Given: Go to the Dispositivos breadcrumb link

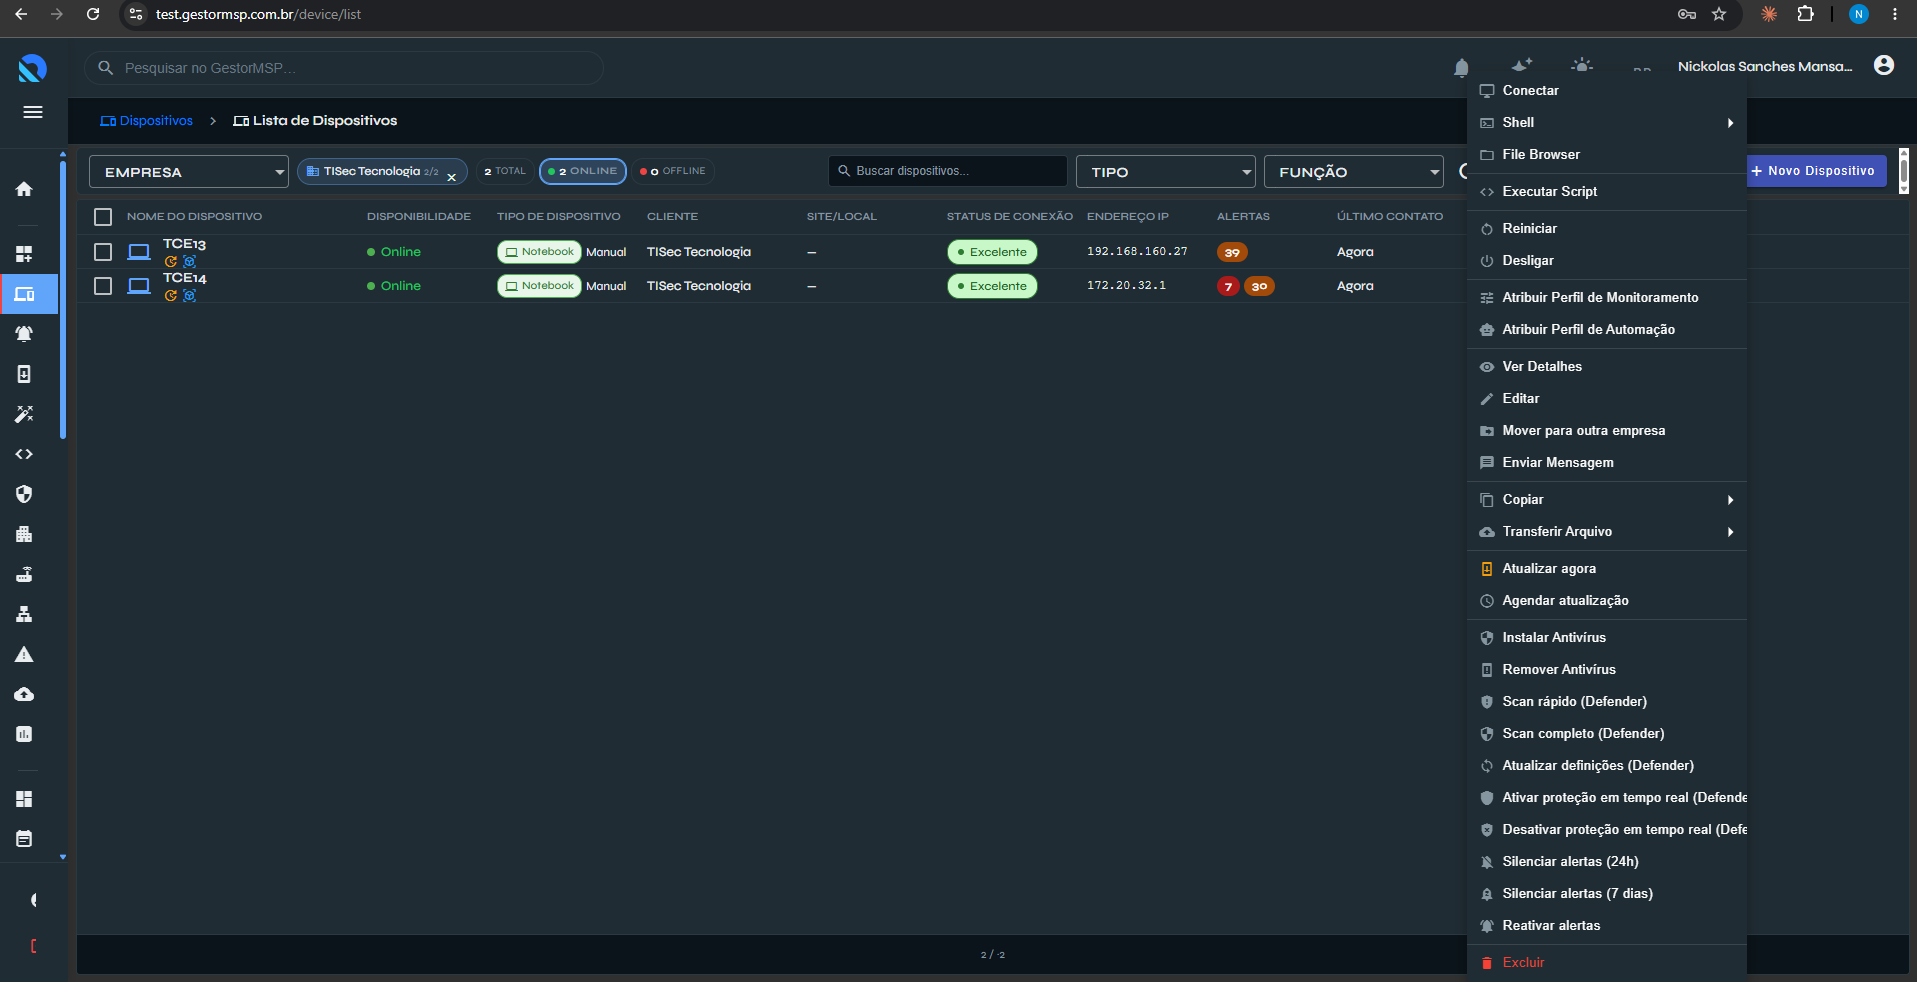Looking at the screenshot, I should (147, 121).
